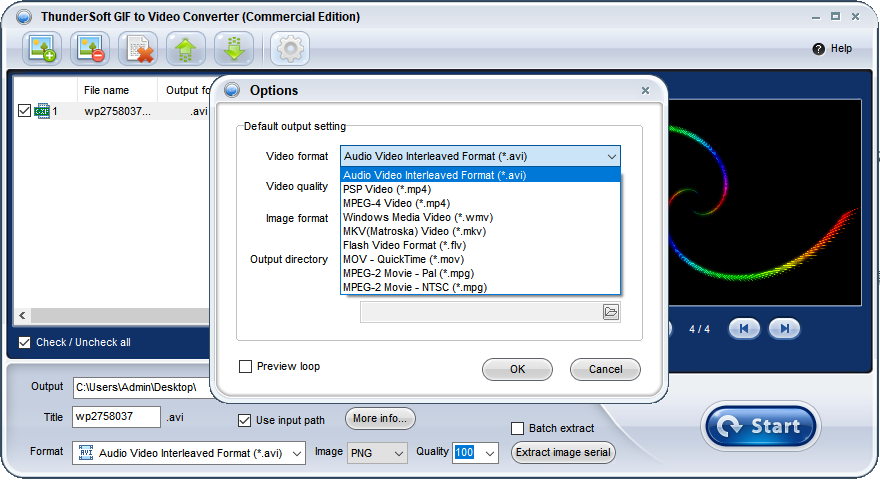Screen dimensions: 880x480
Task: Move file up with green up arrow
Action: click(x=186, y=48)
